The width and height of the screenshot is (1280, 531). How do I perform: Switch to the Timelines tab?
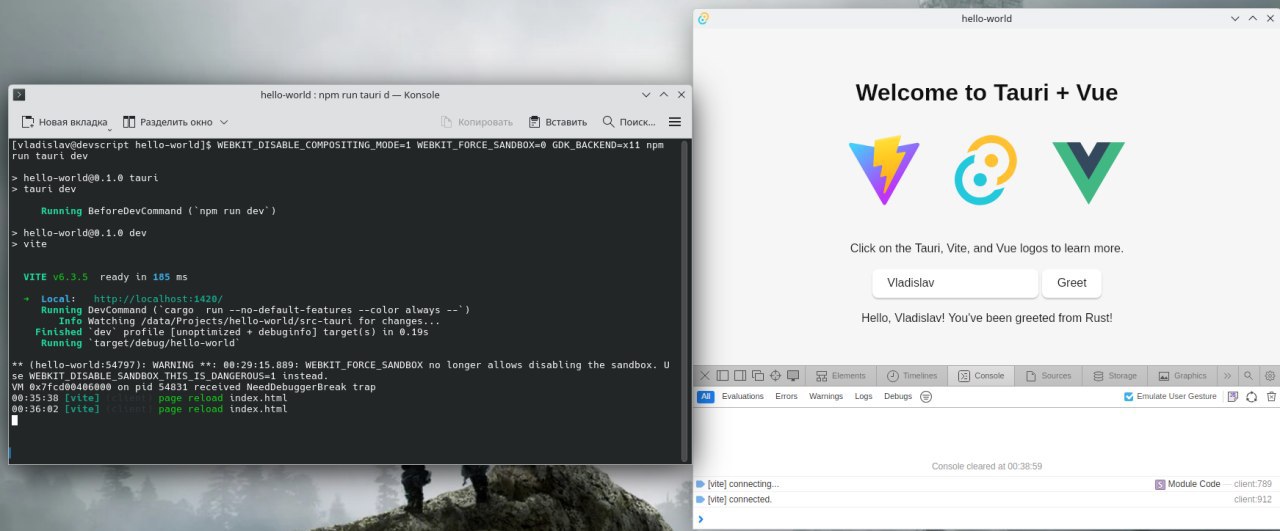[911, 376]
